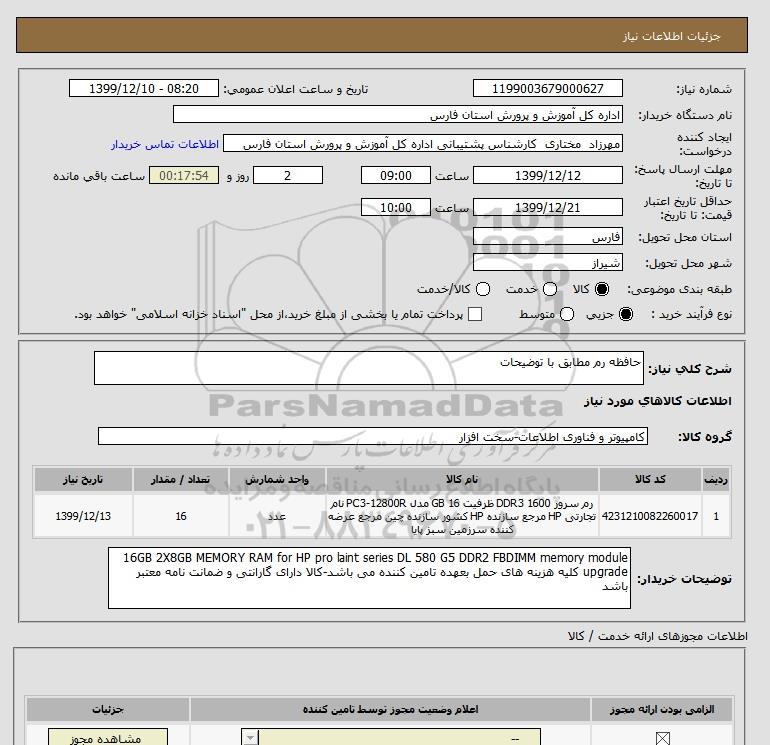Screen dimensions: 770x745
Task: Click the نام کالا column header
Action: [462, 479]
